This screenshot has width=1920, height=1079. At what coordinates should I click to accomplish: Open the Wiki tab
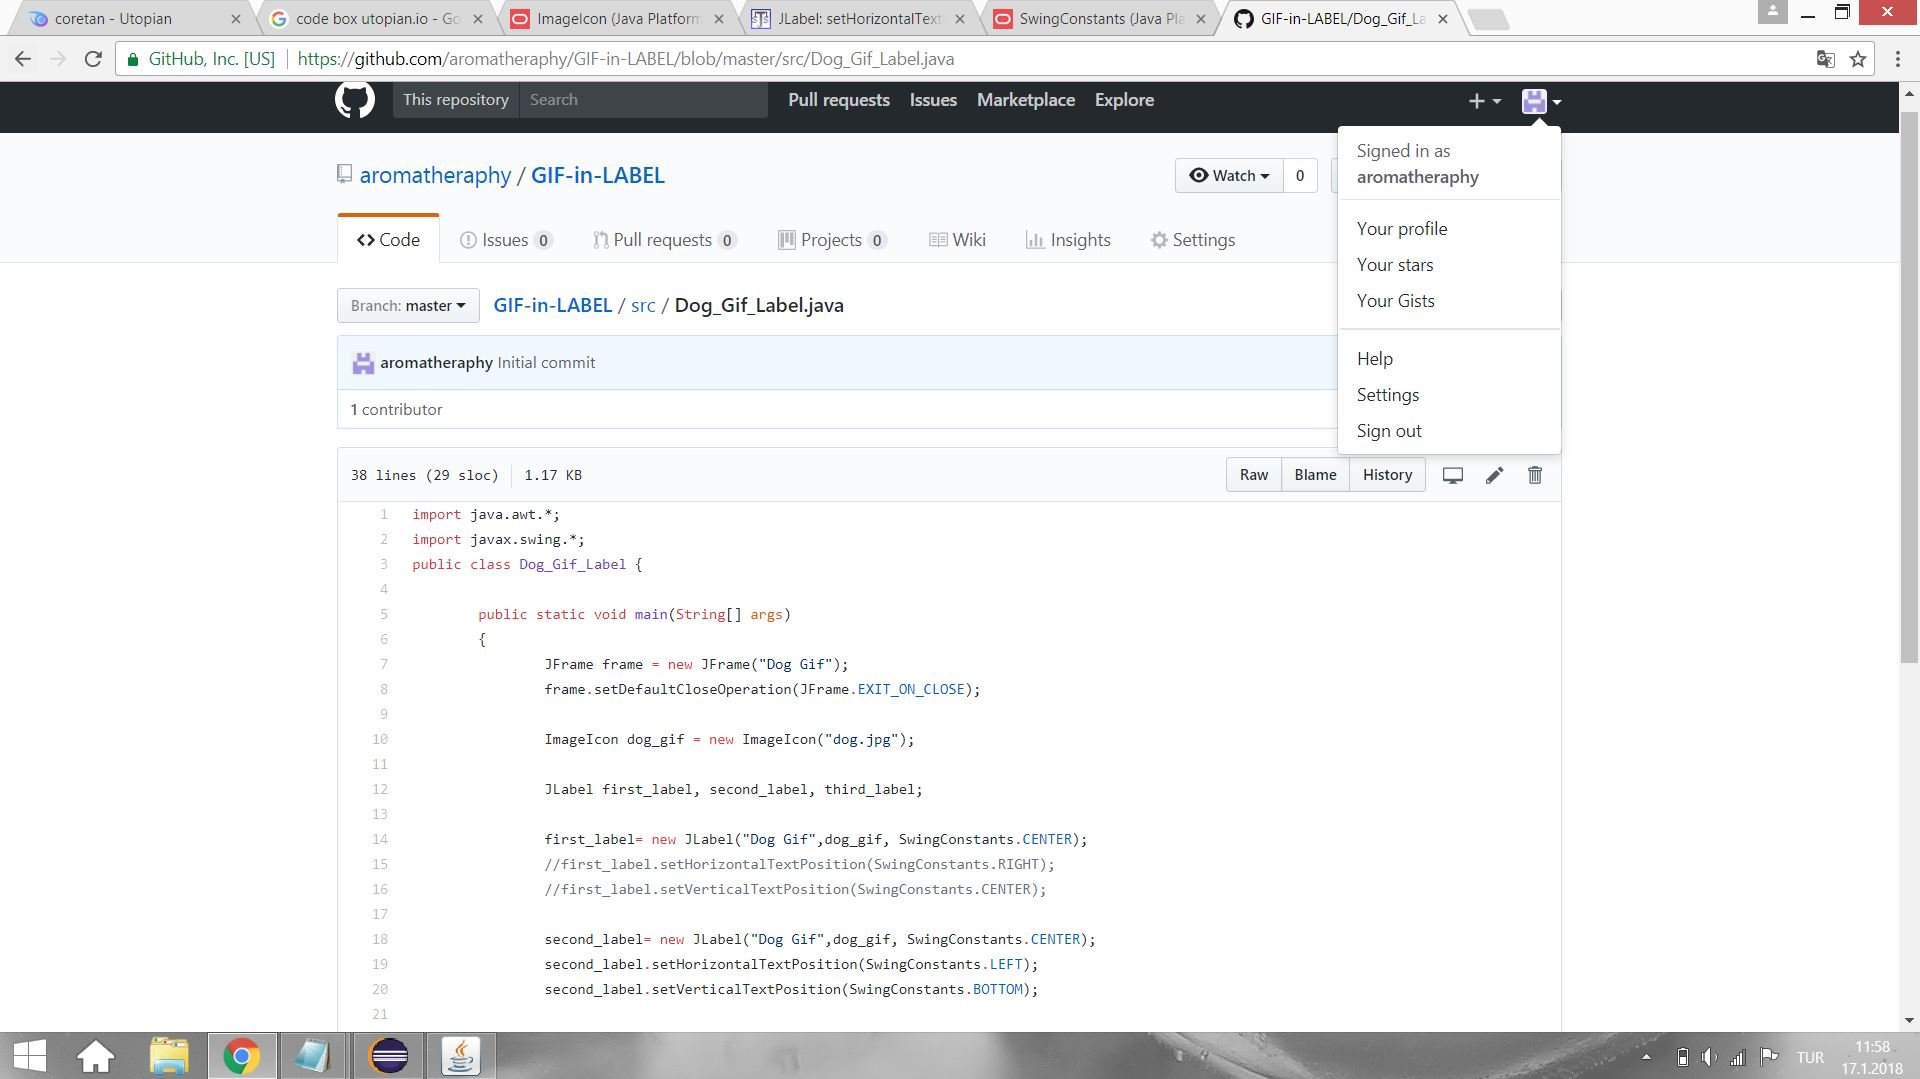958,240
